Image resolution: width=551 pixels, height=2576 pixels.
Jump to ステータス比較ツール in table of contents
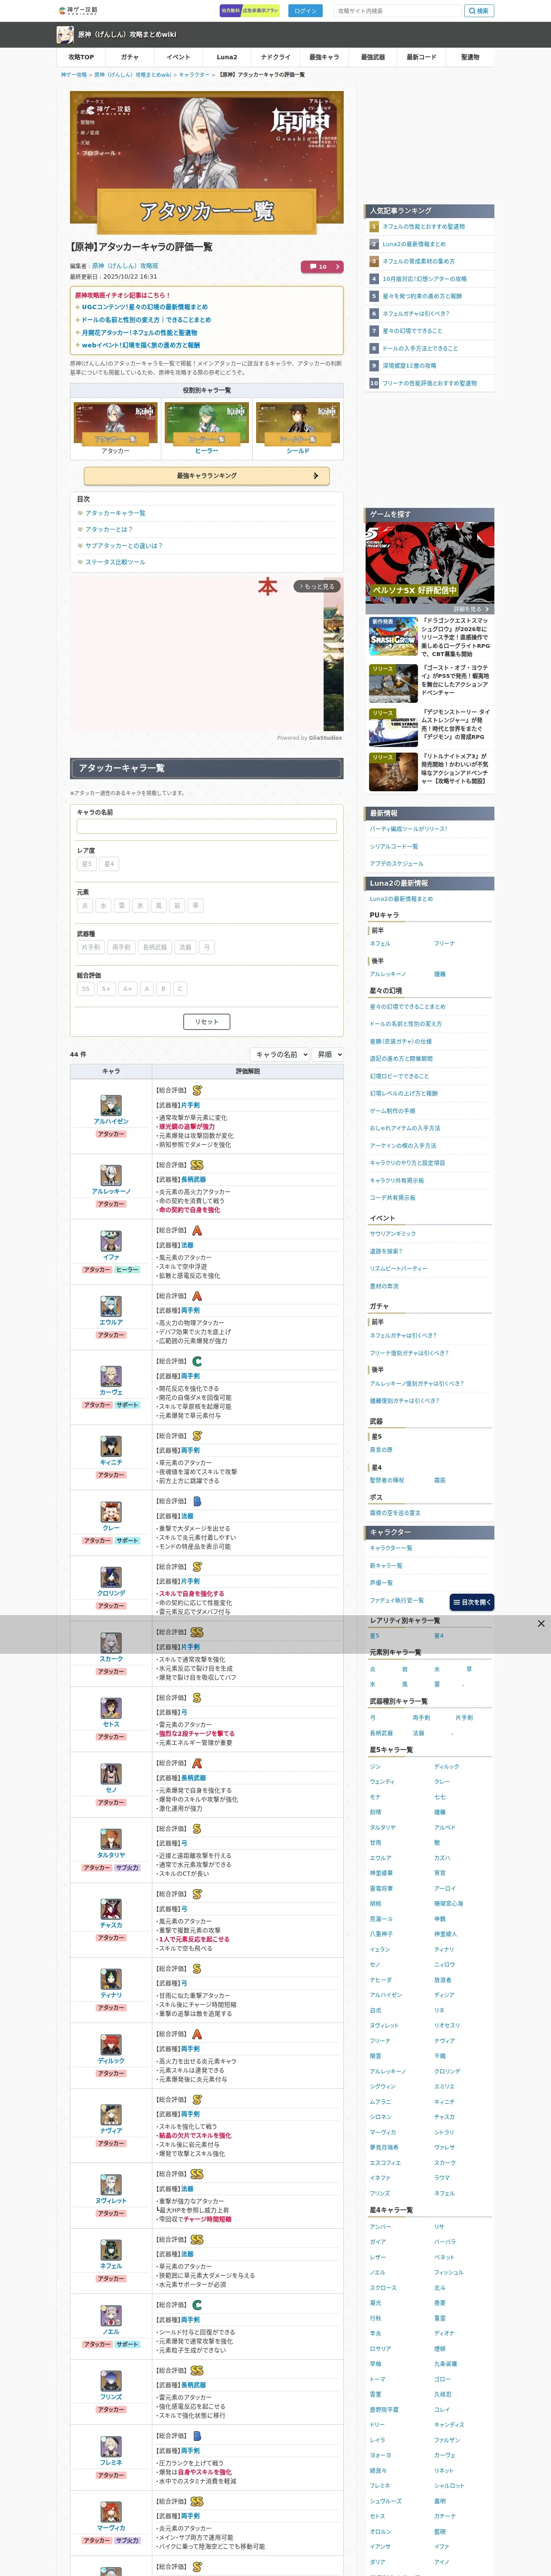pos(115,562)
